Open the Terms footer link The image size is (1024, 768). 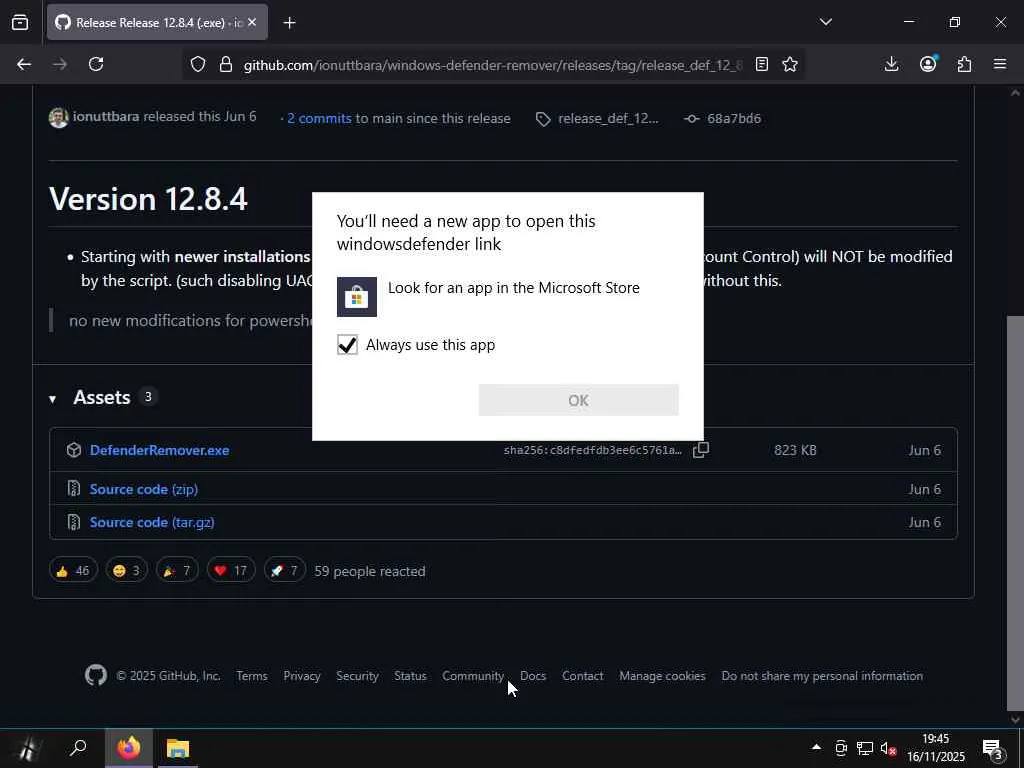pyautogui.click(x=252, y=676)
